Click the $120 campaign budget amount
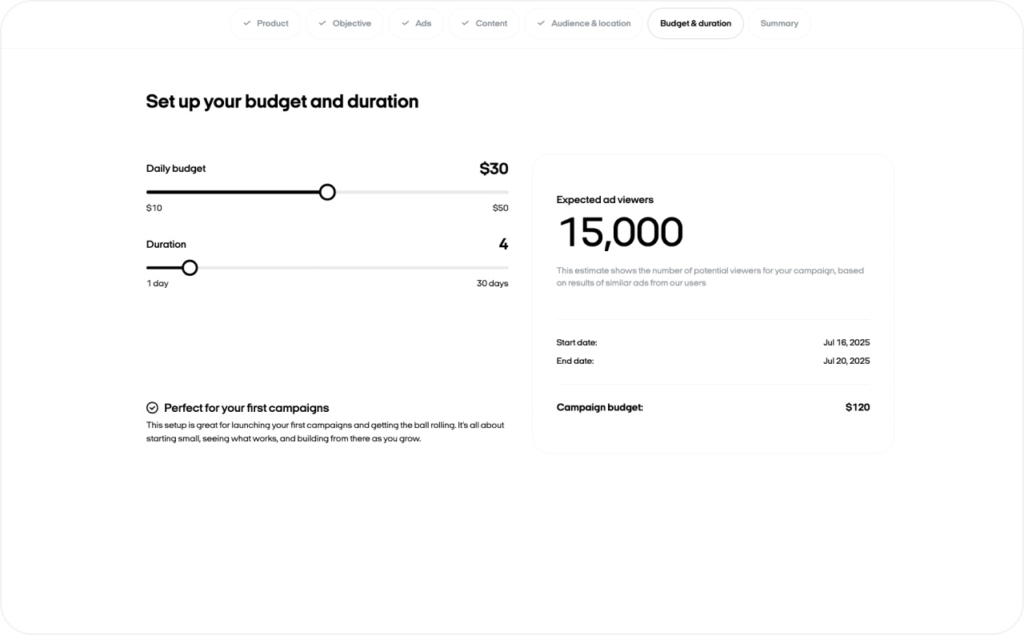The height and width of the screenshot is (635, 1024). point(857,408)
